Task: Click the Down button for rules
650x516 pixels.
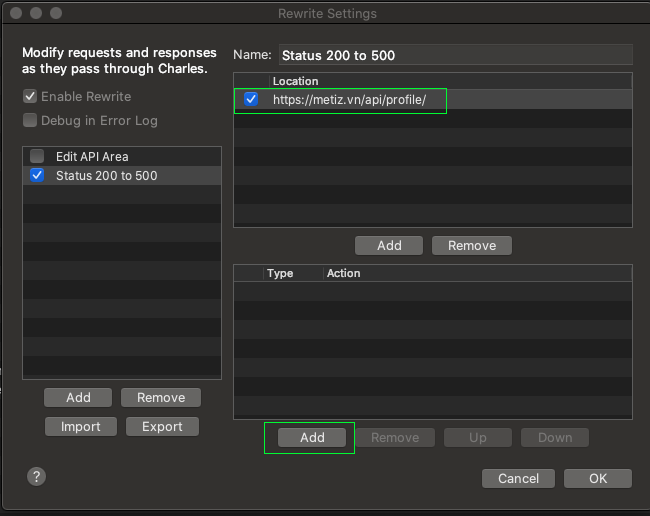Action: [555, 438]
